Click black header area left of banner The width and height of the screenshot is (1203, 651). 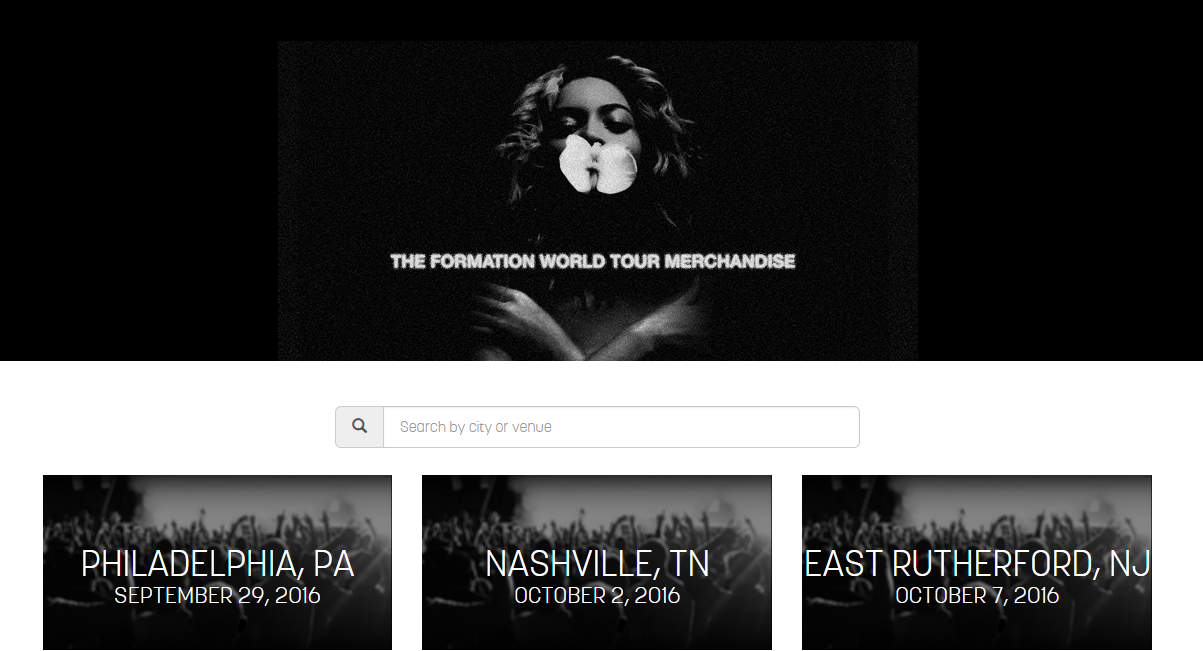point(139,180)
